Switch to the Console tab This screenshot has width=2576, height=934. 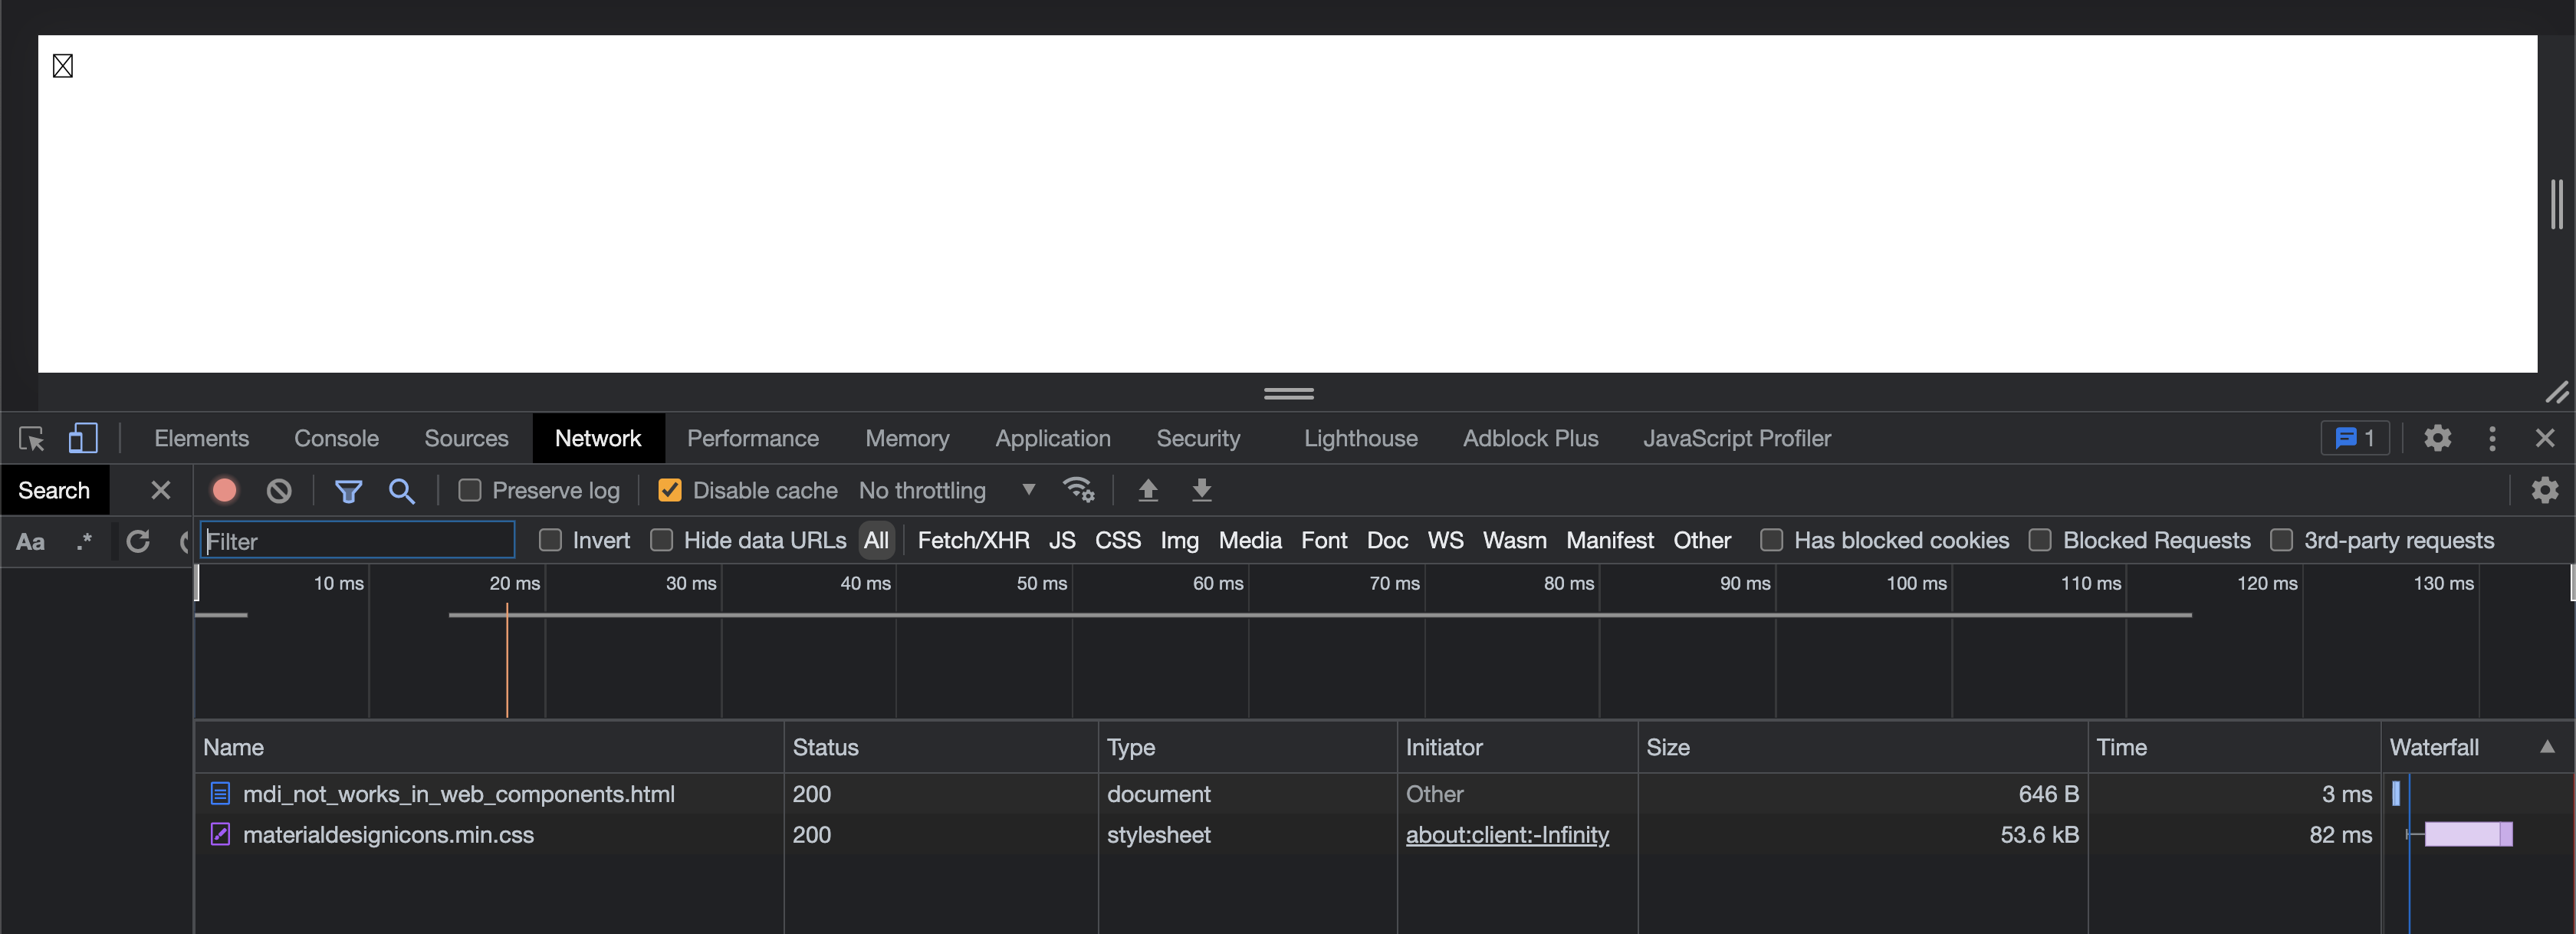(x=336, y=438)
